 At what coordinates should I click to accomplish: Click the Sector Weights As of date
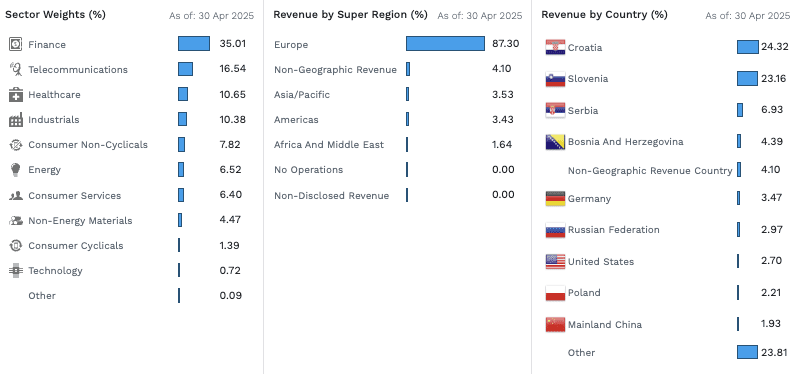(x=211, y=16)
